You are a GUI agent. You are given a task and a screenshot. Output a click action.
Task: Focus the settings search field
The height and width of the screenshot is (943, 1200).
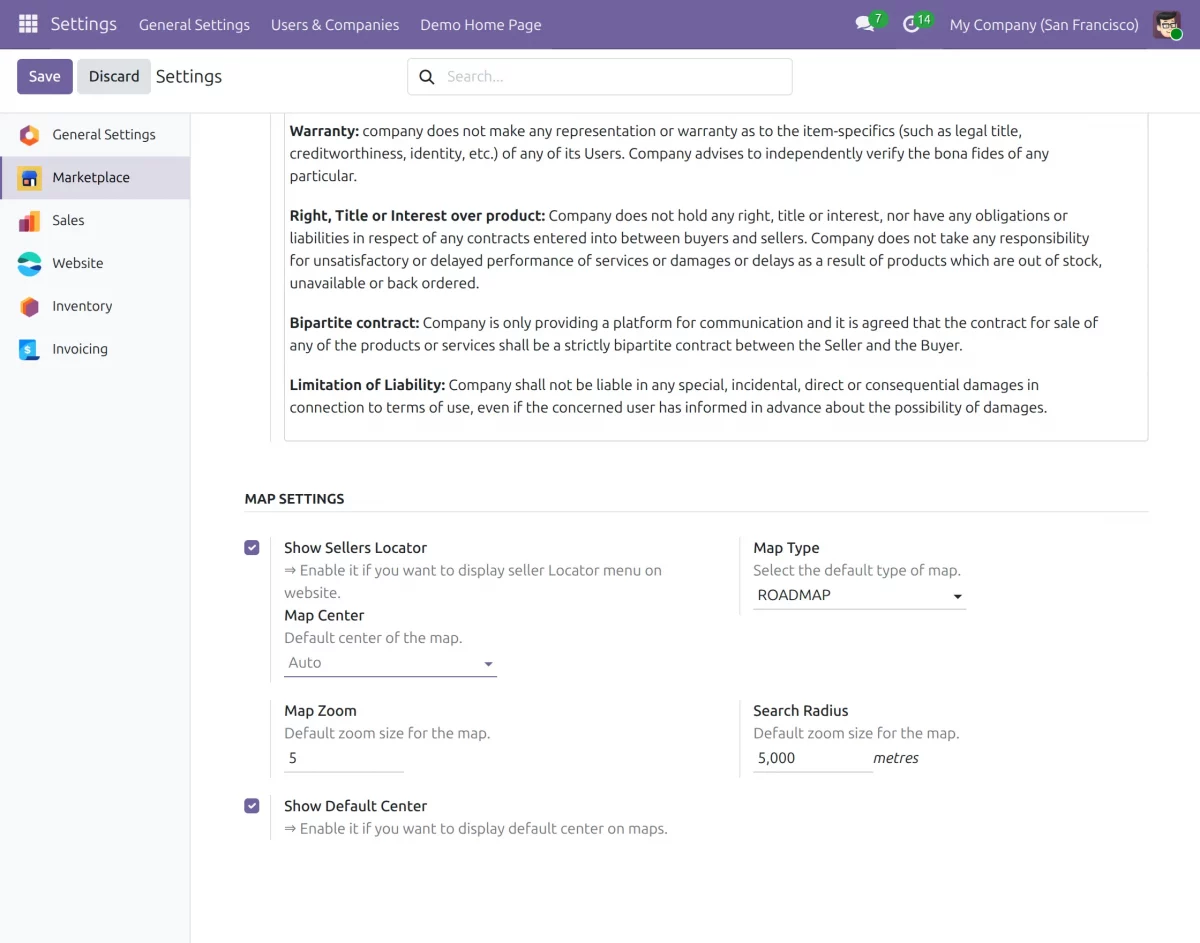600,77
